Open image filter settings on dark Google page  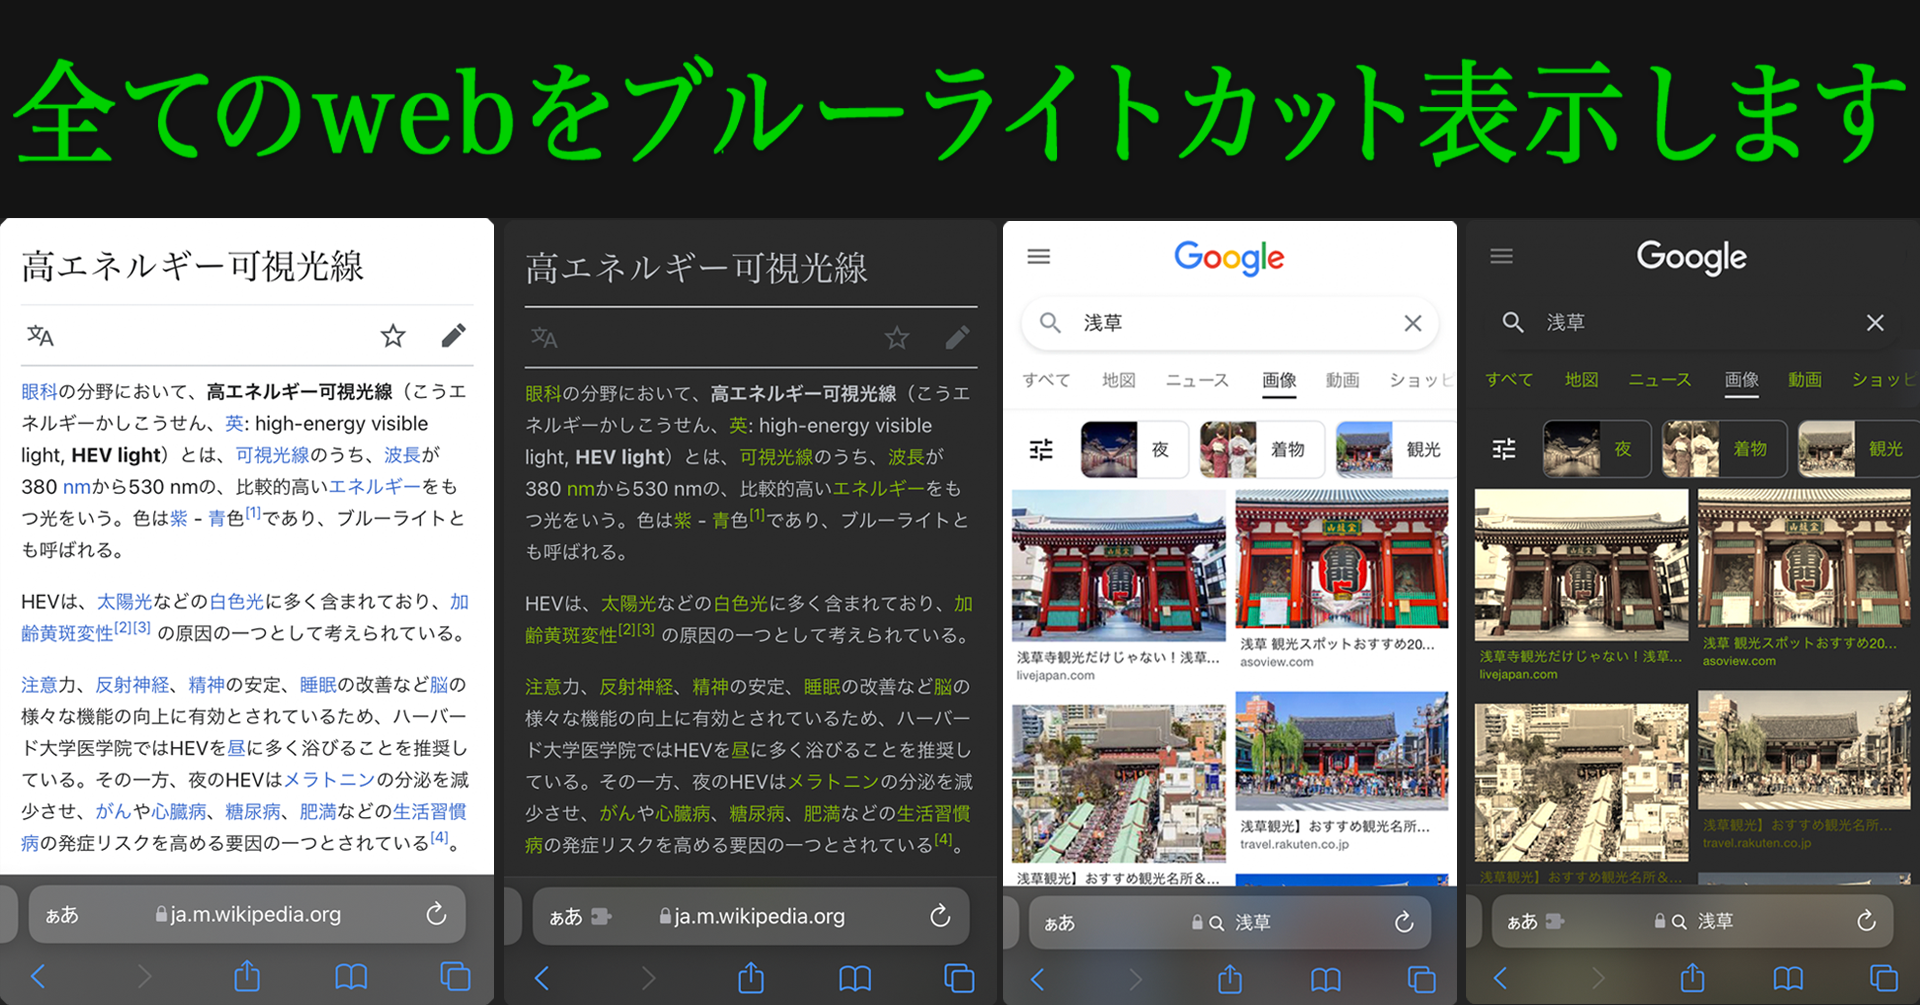pyautogui.click(x=1504, y=449)
